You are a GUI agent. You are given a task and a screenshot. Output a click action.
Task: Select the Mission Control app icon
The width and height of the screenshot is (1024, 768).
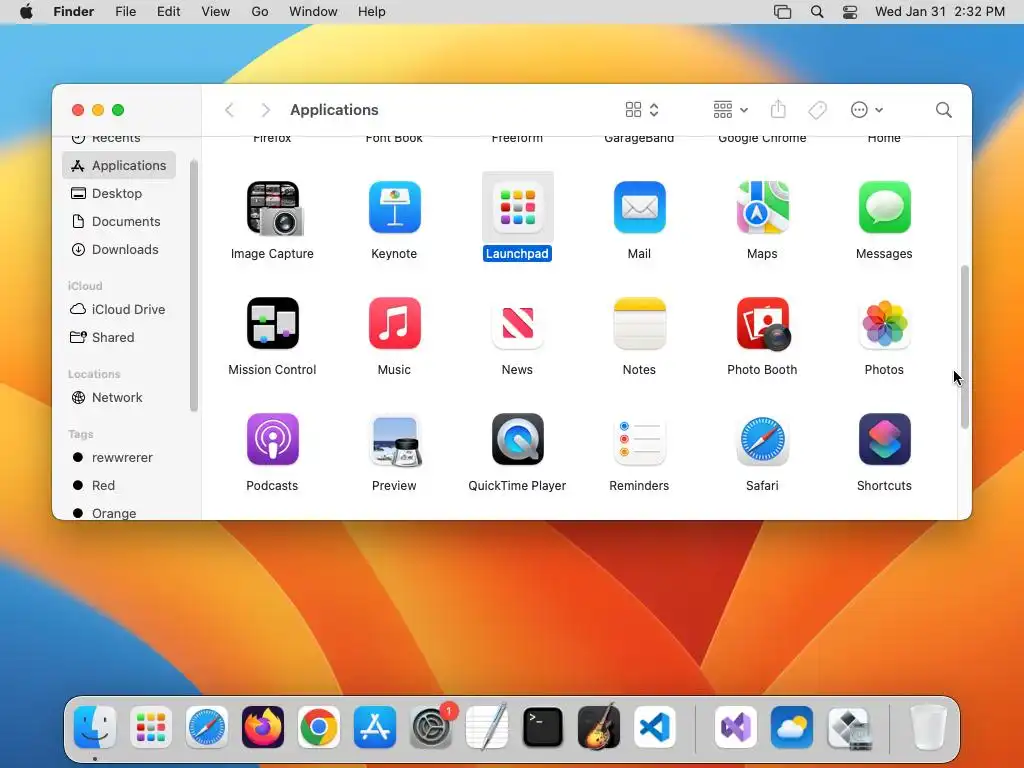coord(272,323)
